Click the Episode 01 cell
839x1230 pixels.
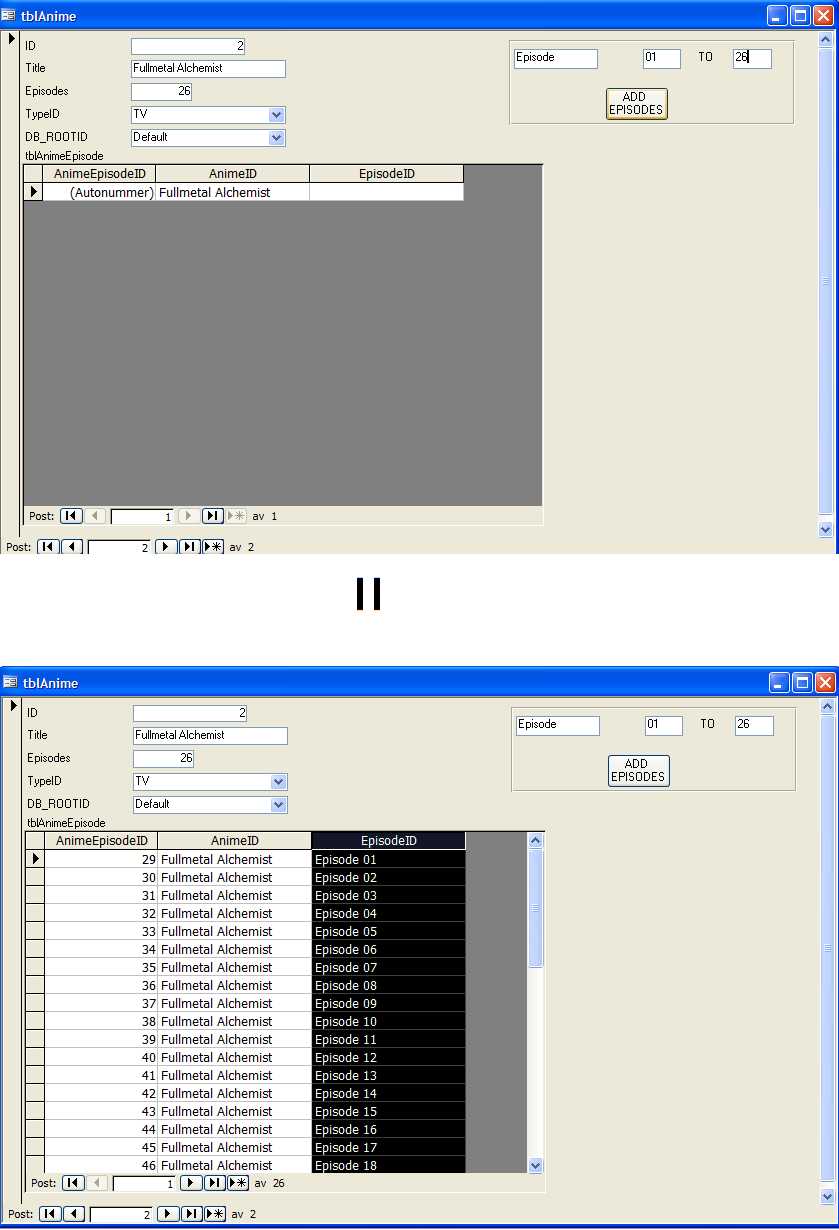(x=388, y=859)
